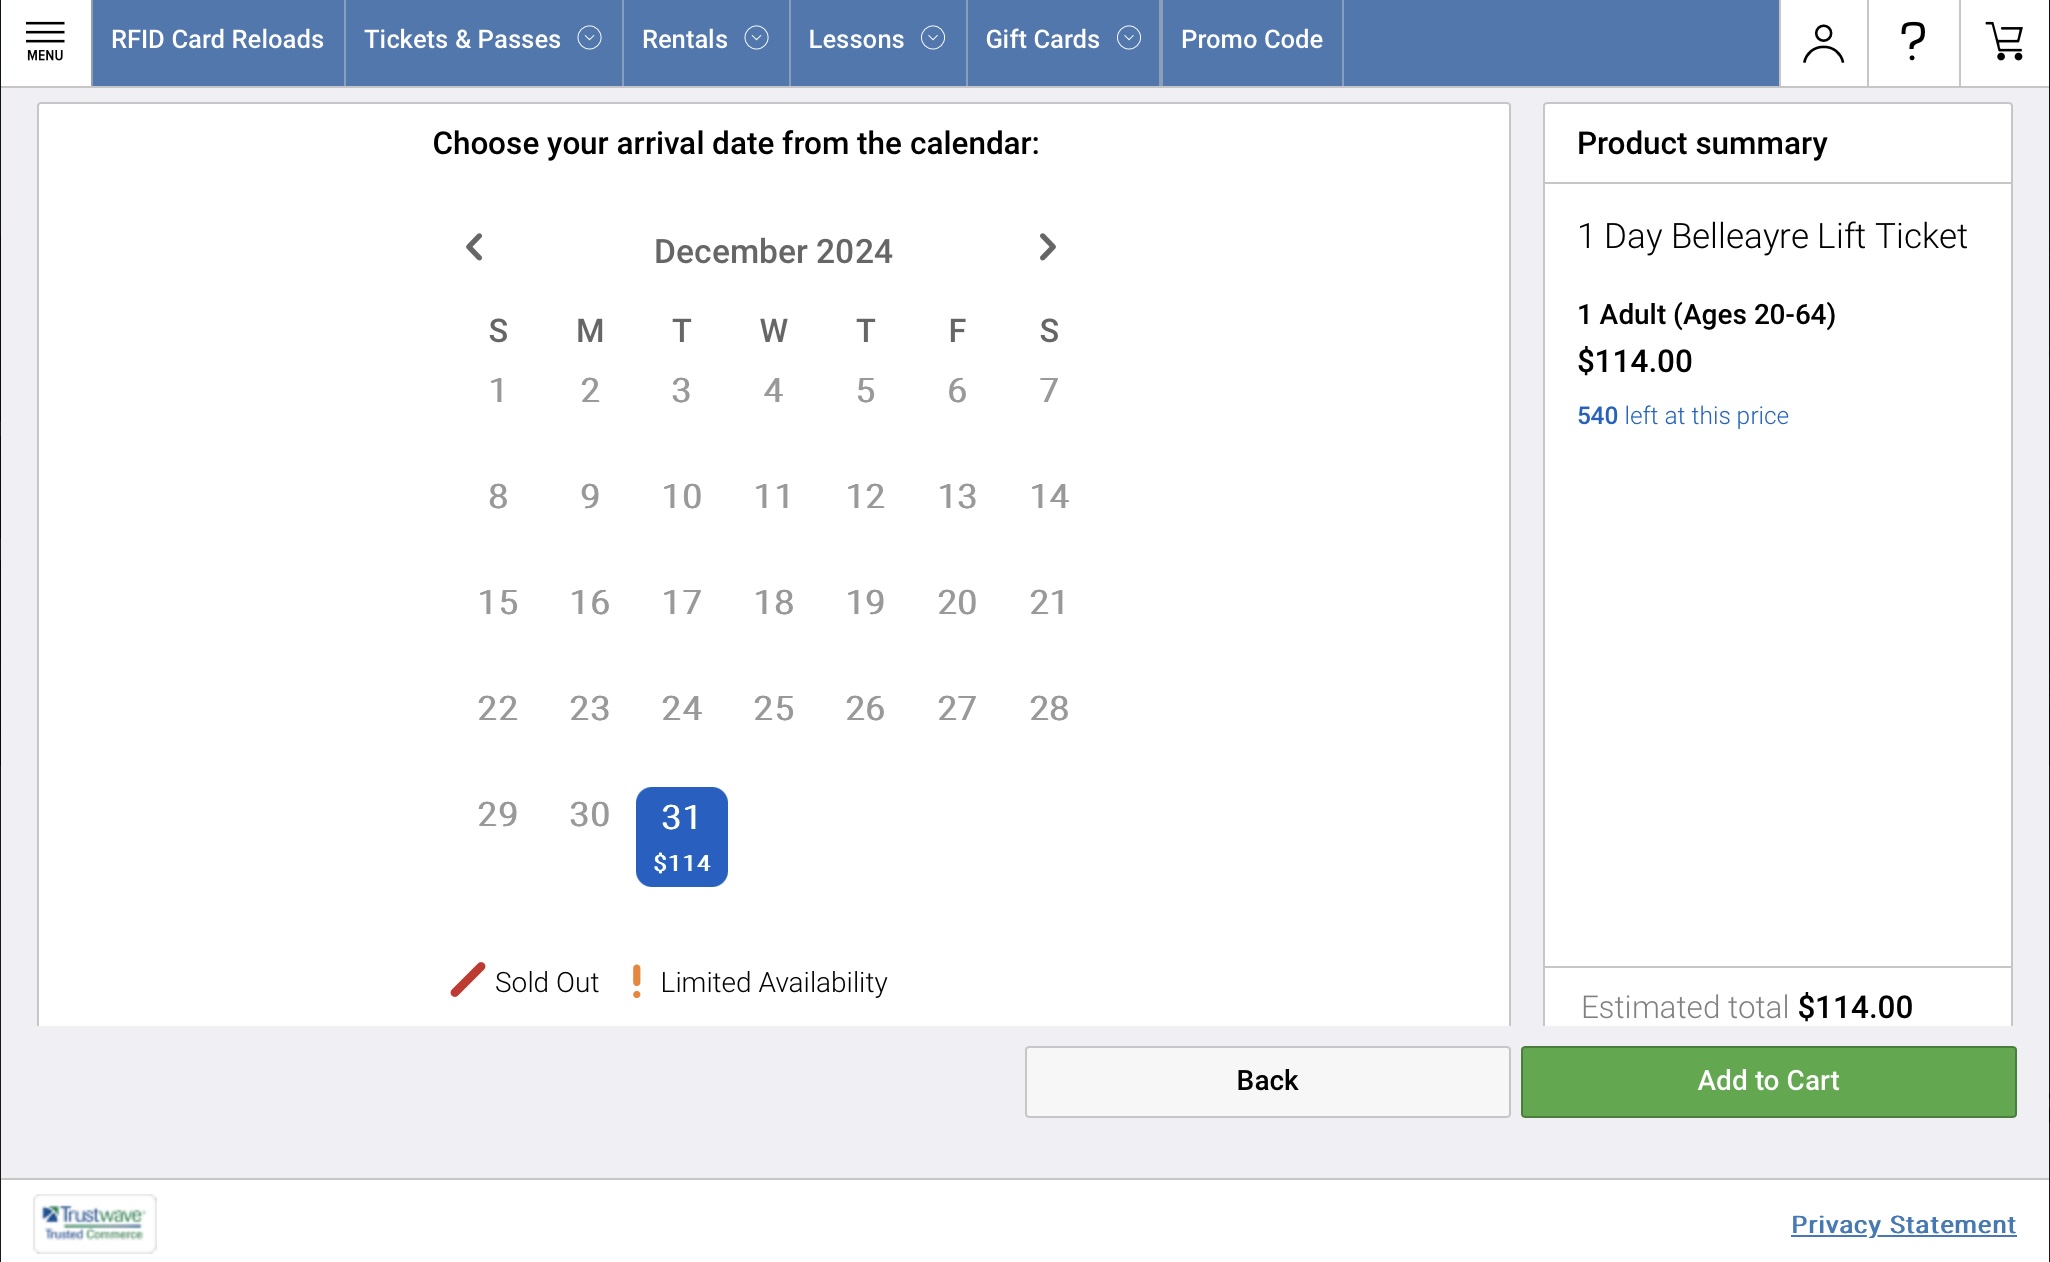Viewport: 2050px width, 1262px height.
Task: Expand the Rentals dropdown menu
Action: click(x=705, y=40)
